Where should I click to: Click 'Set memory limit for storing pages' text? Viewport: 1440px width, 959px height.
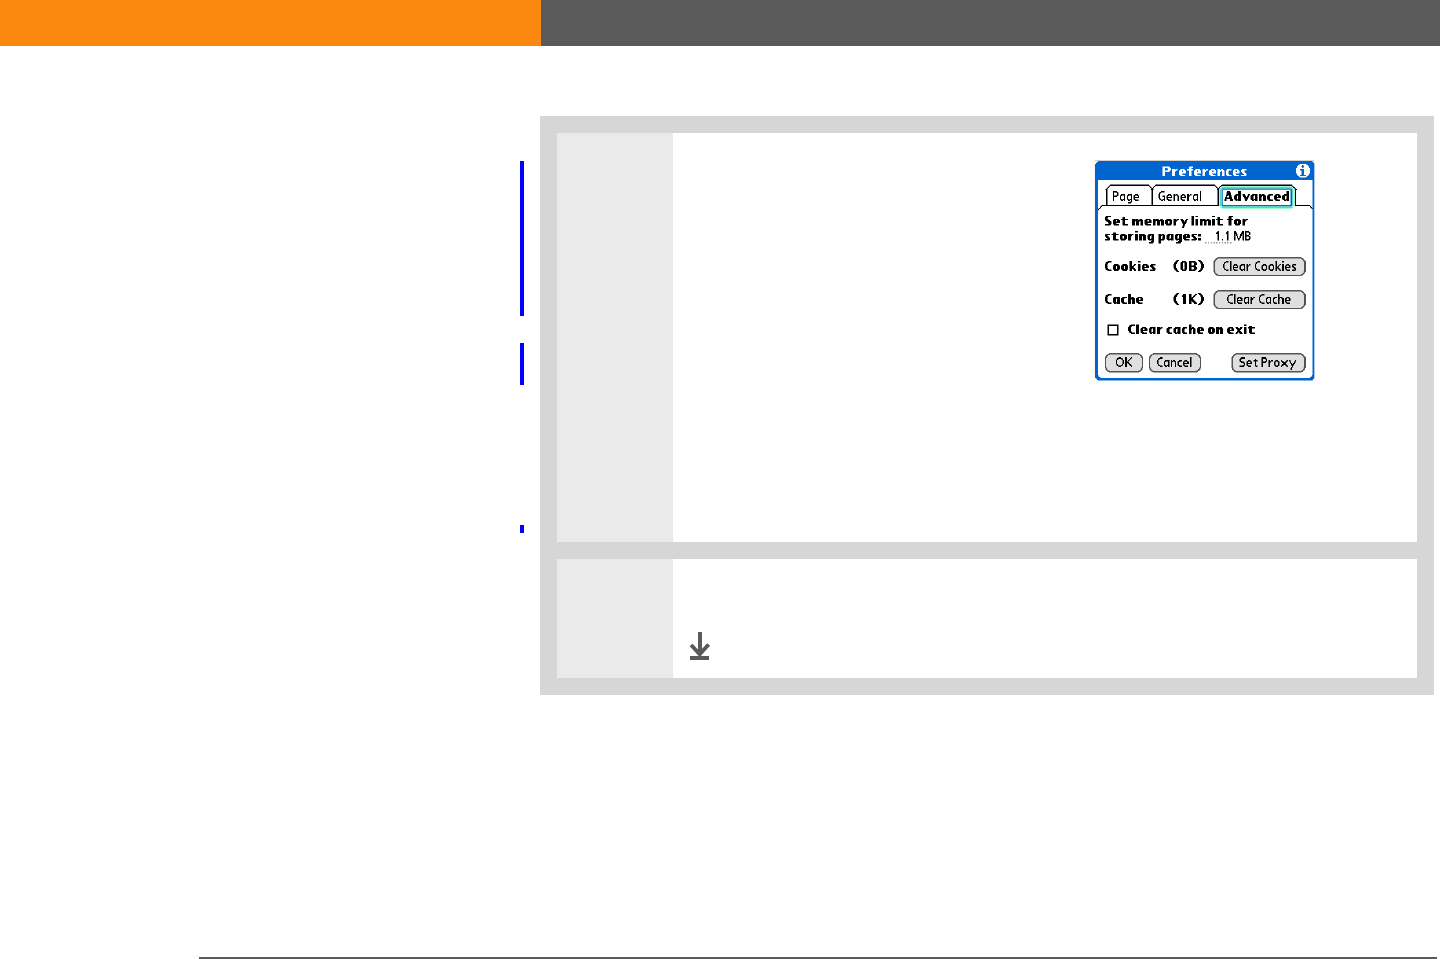coord(1176,229)
